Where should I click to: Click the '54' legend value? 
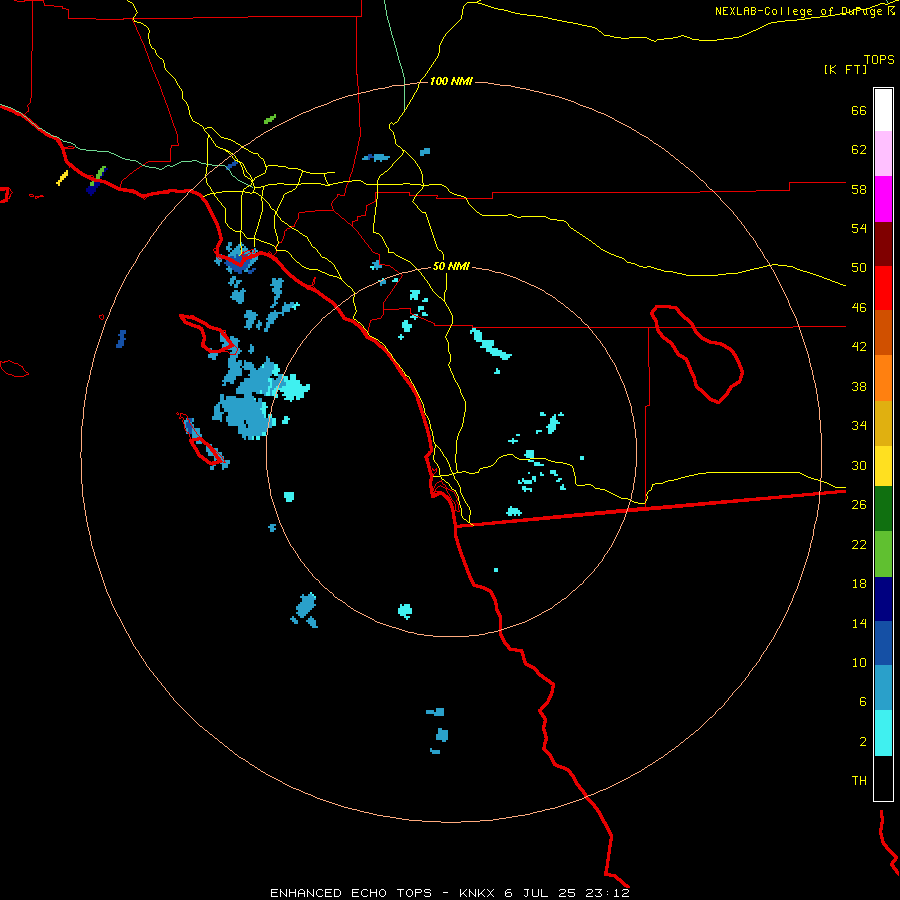(859, 228)
